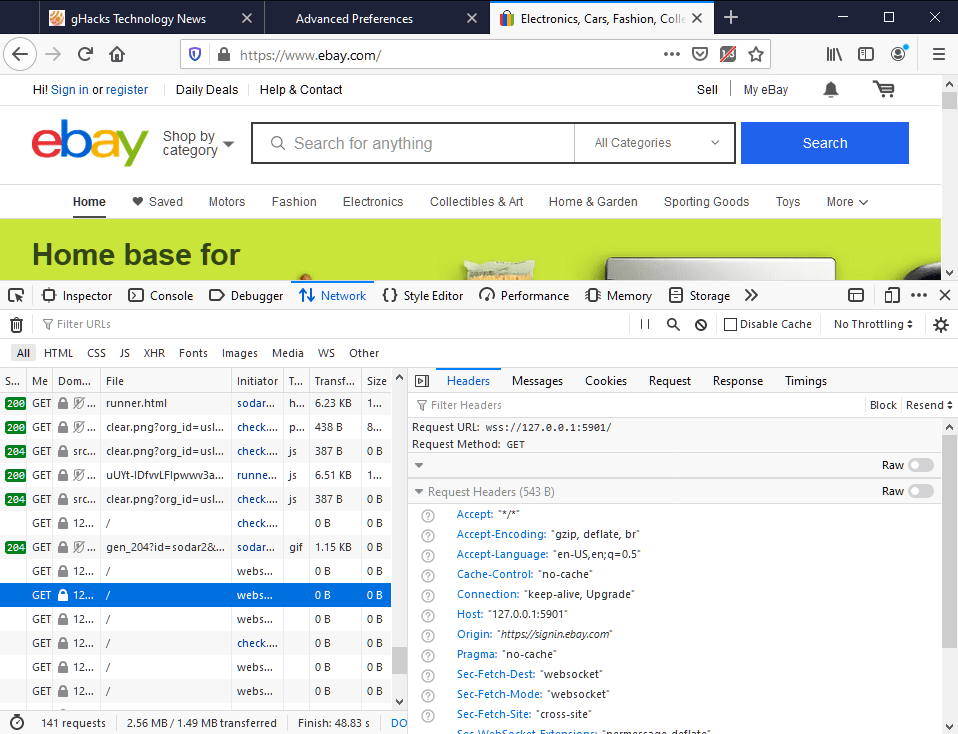Click the blue eBay Search button
The image size is (958, 734).
pyautogui.click(x=825, y=143)
